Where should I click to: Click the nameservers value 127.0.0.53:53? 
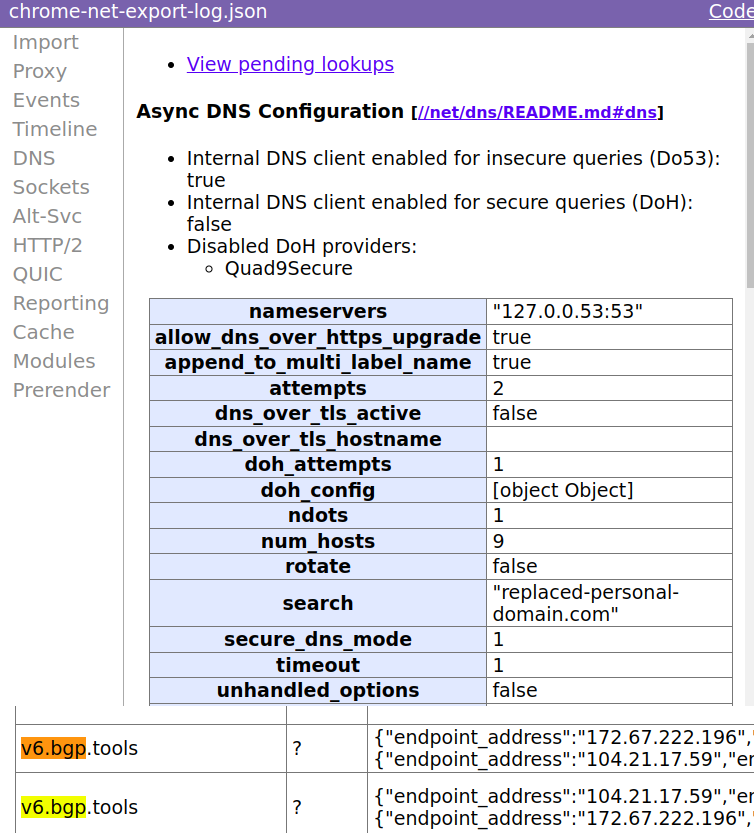coord(567,311)
